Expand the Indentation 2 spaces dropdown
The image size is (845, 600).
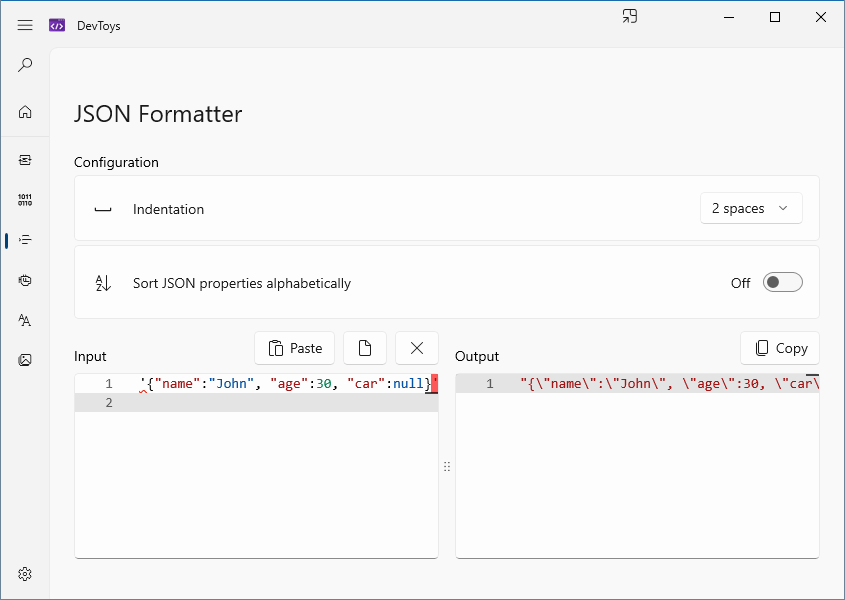(751, 208)
